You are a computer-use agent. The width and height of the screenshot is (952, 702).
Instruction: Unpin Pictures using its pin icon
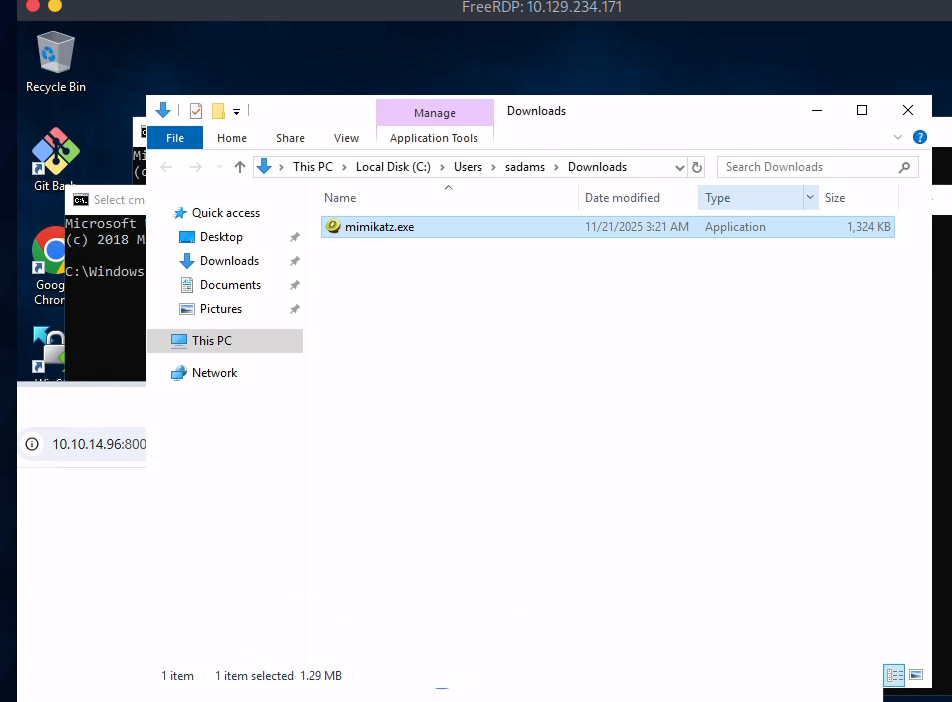pos(294,309)
